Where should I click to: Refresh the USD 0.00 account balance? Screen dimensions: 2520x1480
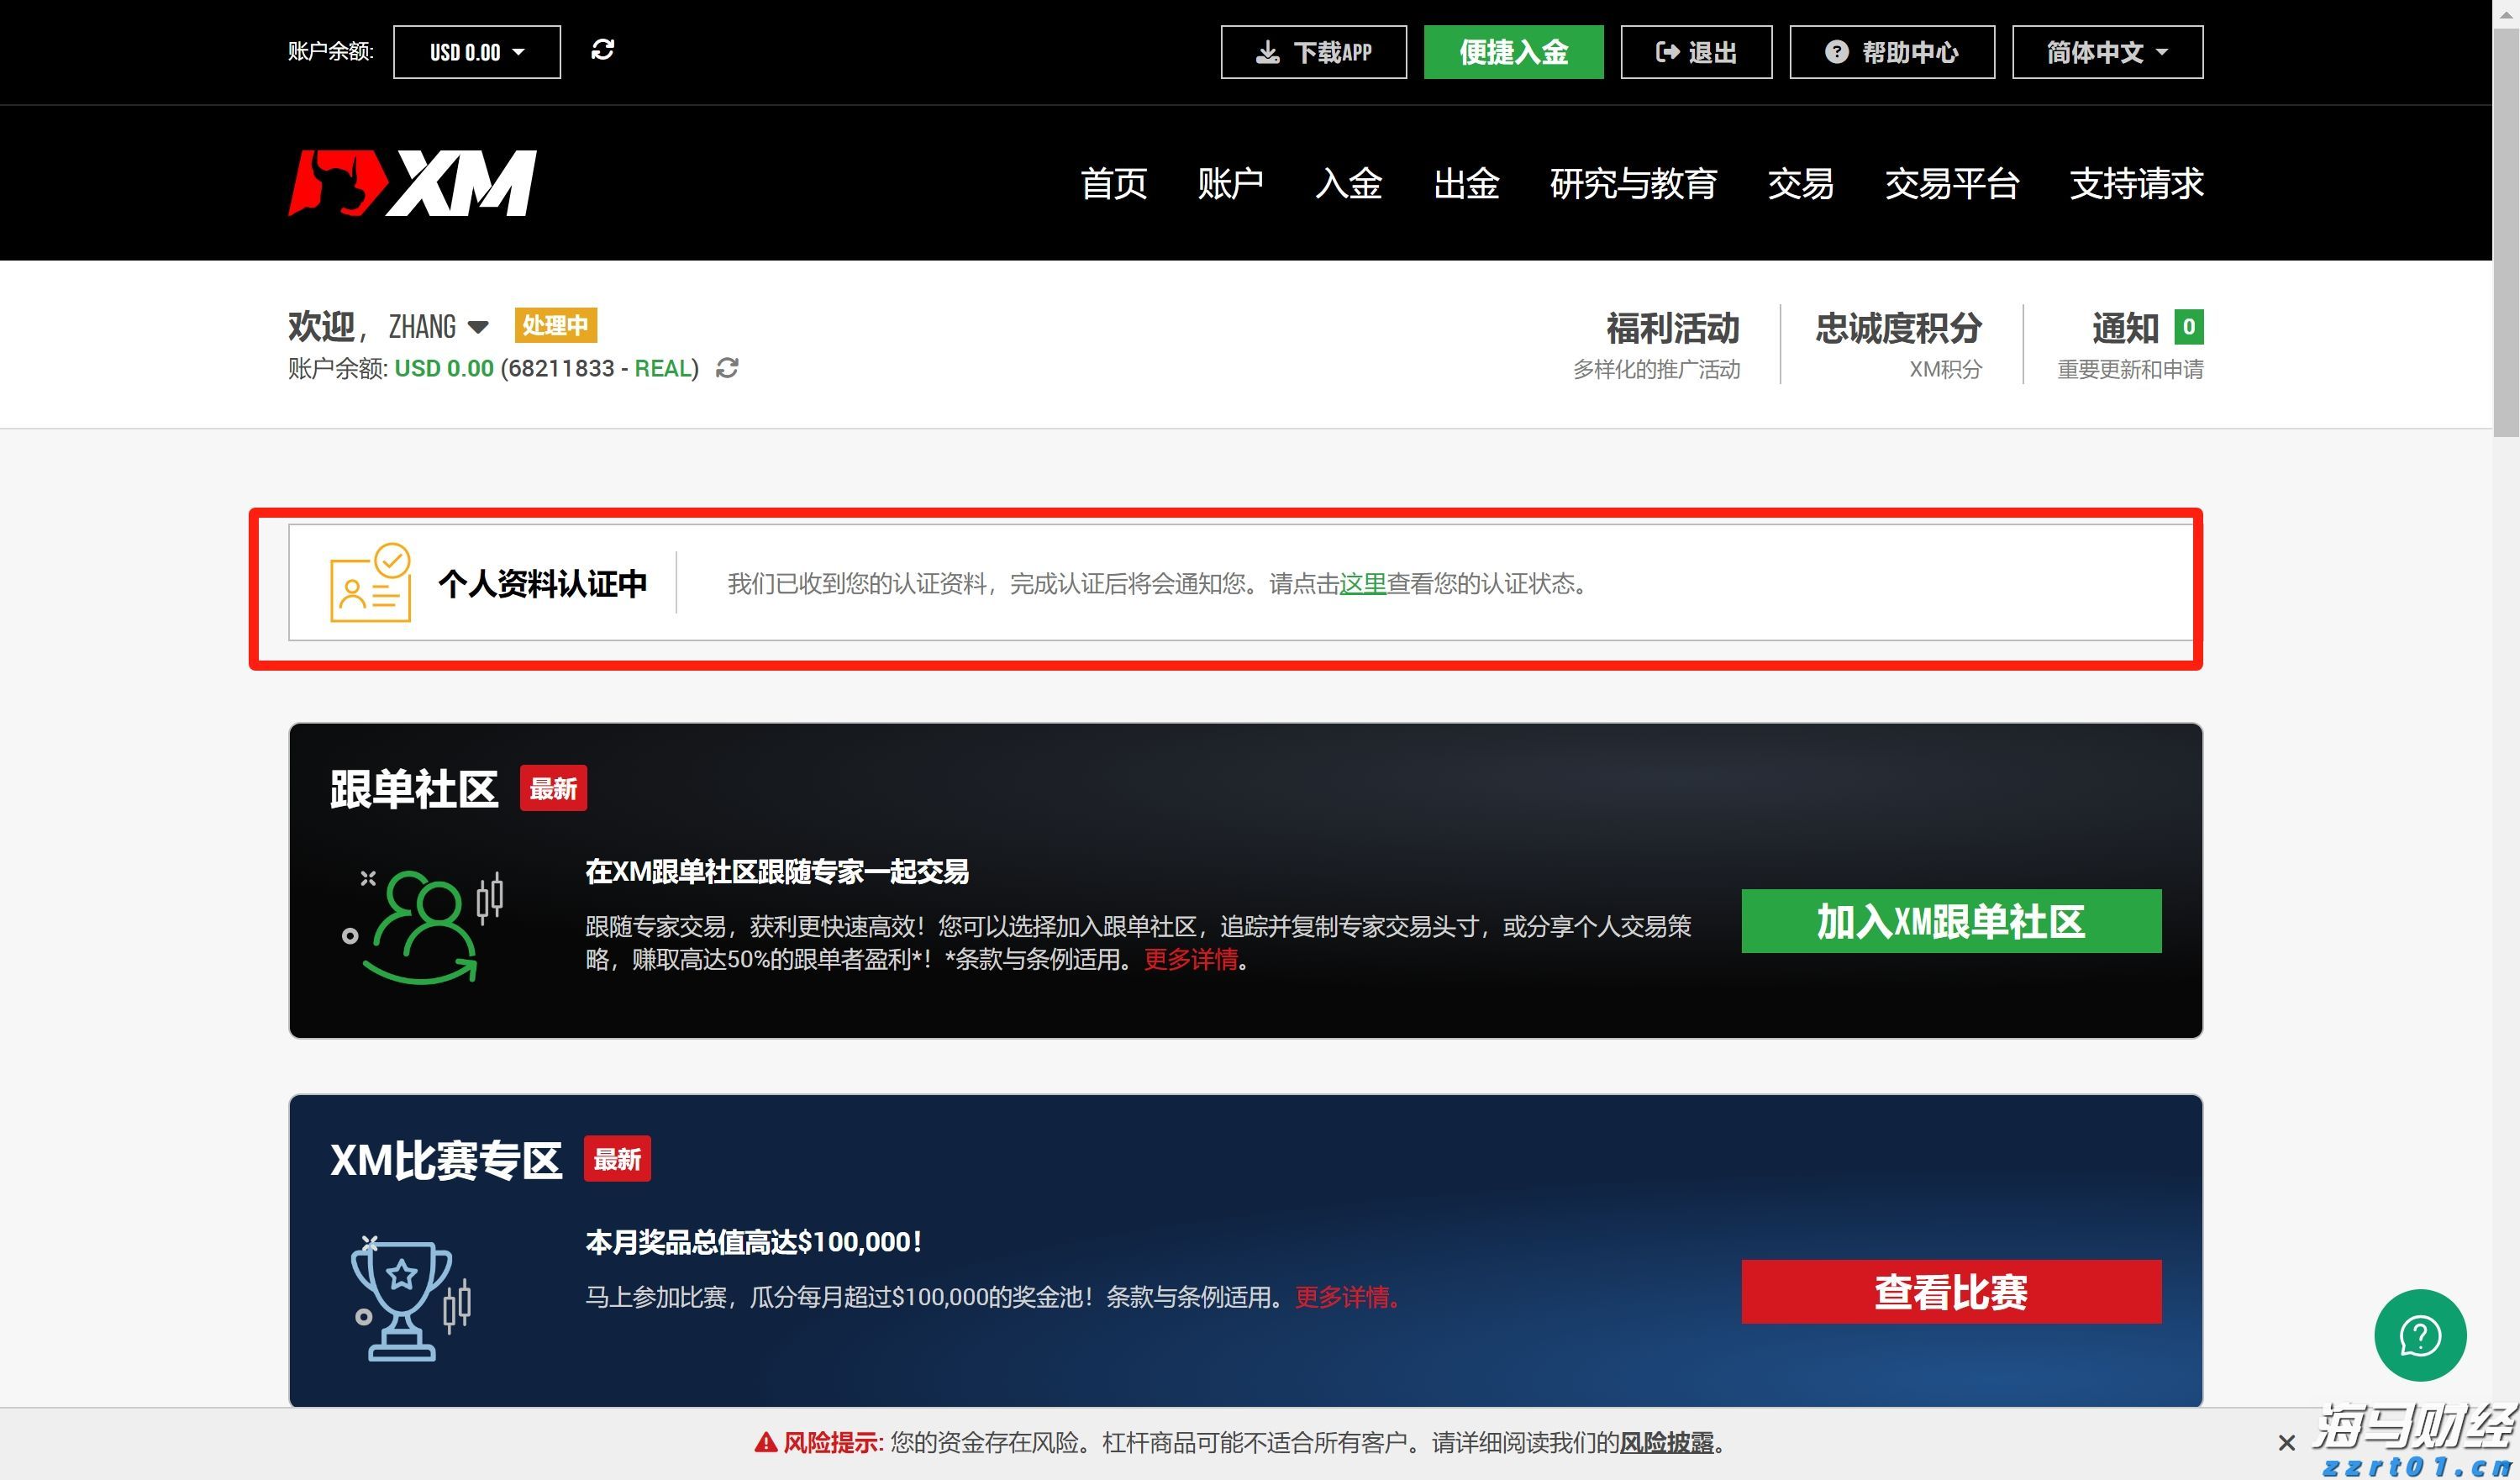[603, 51]
